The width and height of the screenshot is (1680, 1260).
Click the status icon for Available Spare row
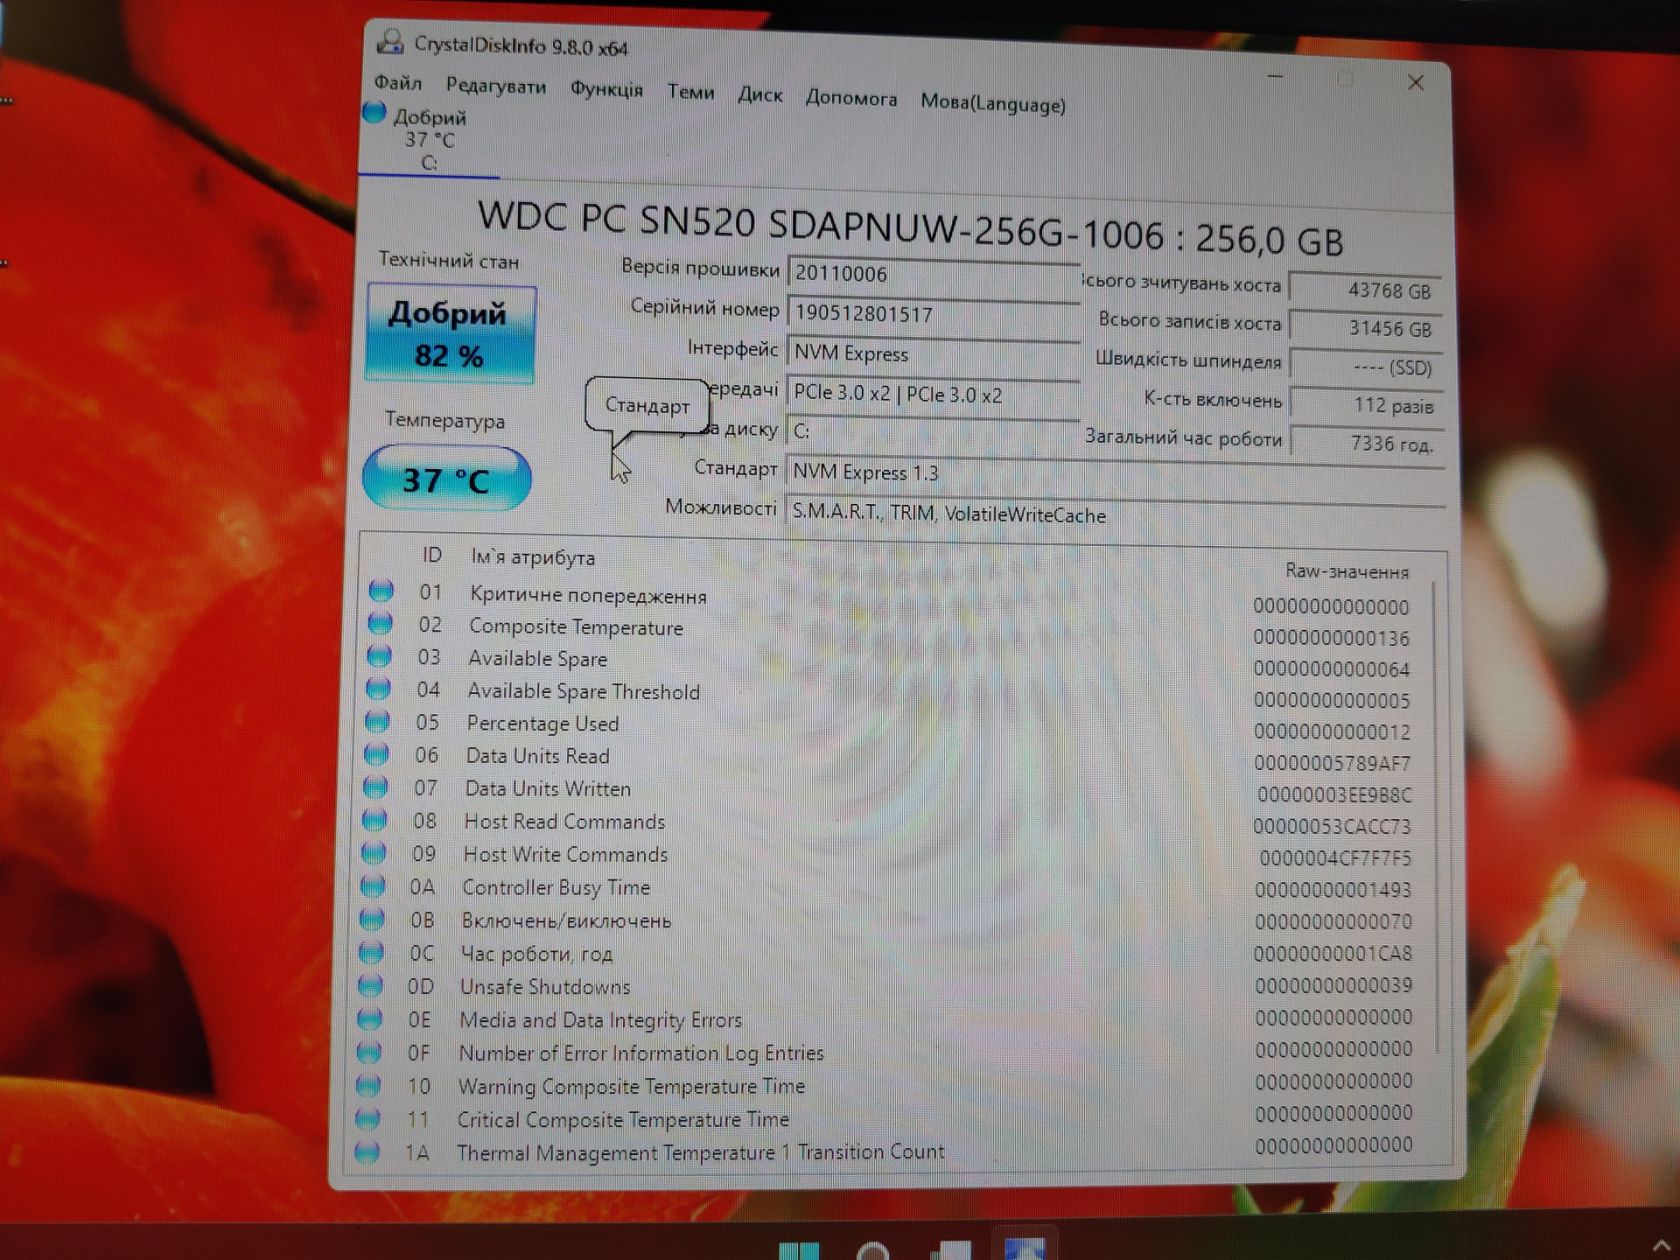[x=379, y=656]
